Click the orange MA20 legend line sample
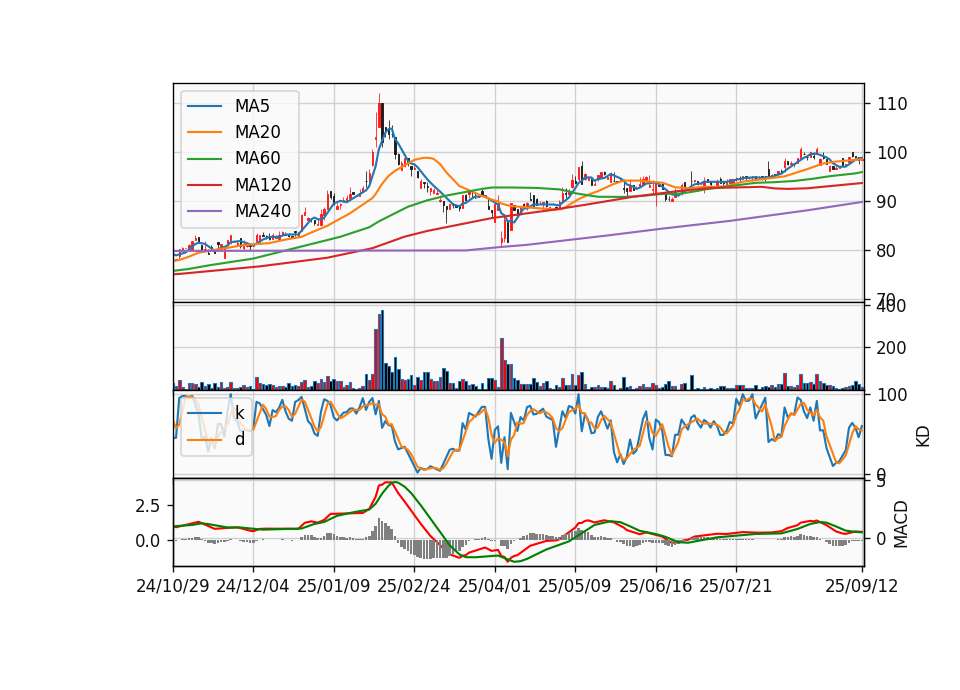Screen dimensions: 960x690 coord(204,132)
